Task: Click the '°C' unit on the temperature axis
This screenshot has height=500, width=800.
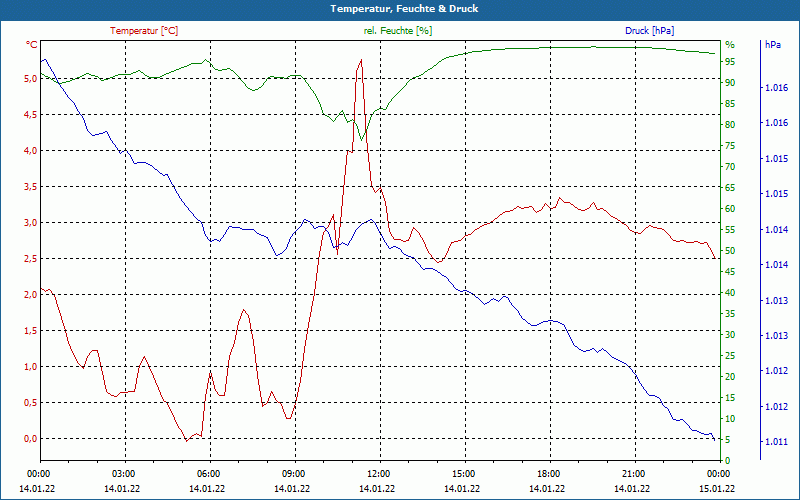Action: point(32,45)
